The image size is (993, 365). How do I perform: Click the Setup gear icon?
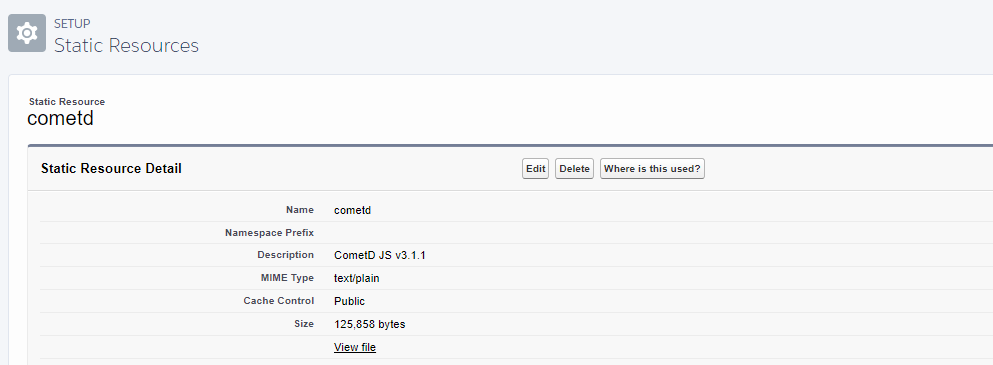click(x=27, y=33)
